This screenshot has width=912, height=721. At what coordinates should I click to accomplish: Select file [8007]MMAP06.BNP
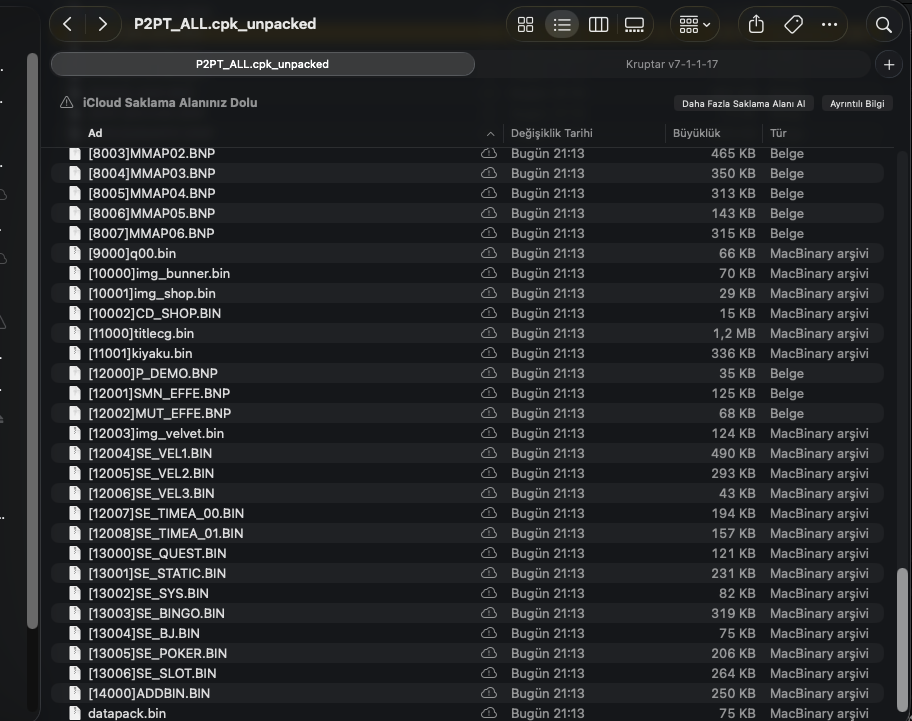click(x=468, y=233)
